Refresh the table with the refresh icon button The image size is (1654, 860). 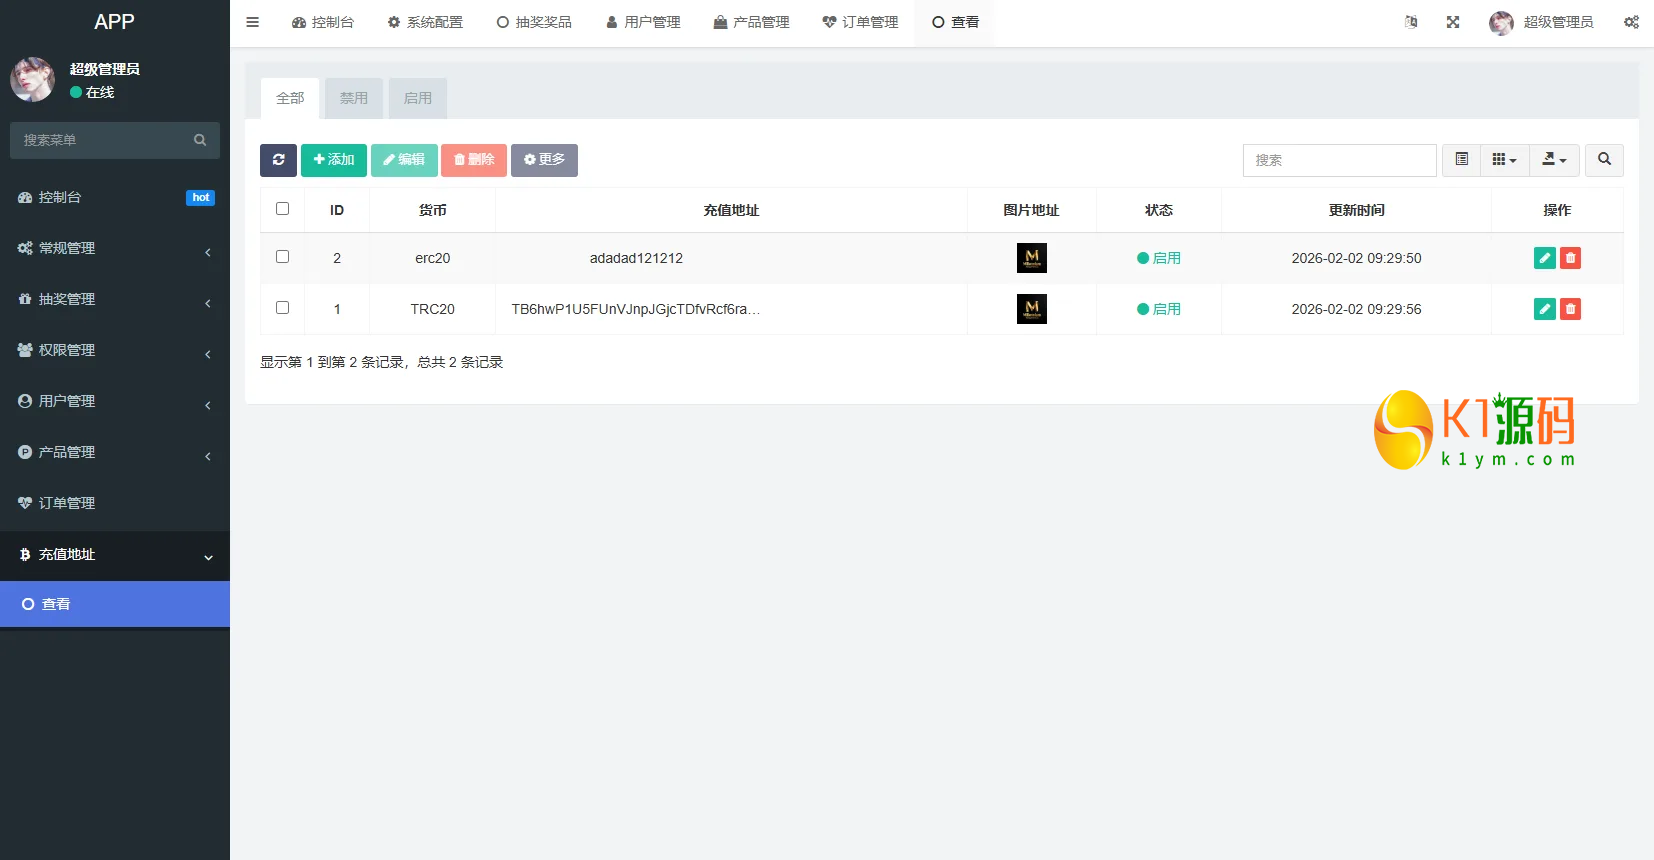click(x=278, y=160)
